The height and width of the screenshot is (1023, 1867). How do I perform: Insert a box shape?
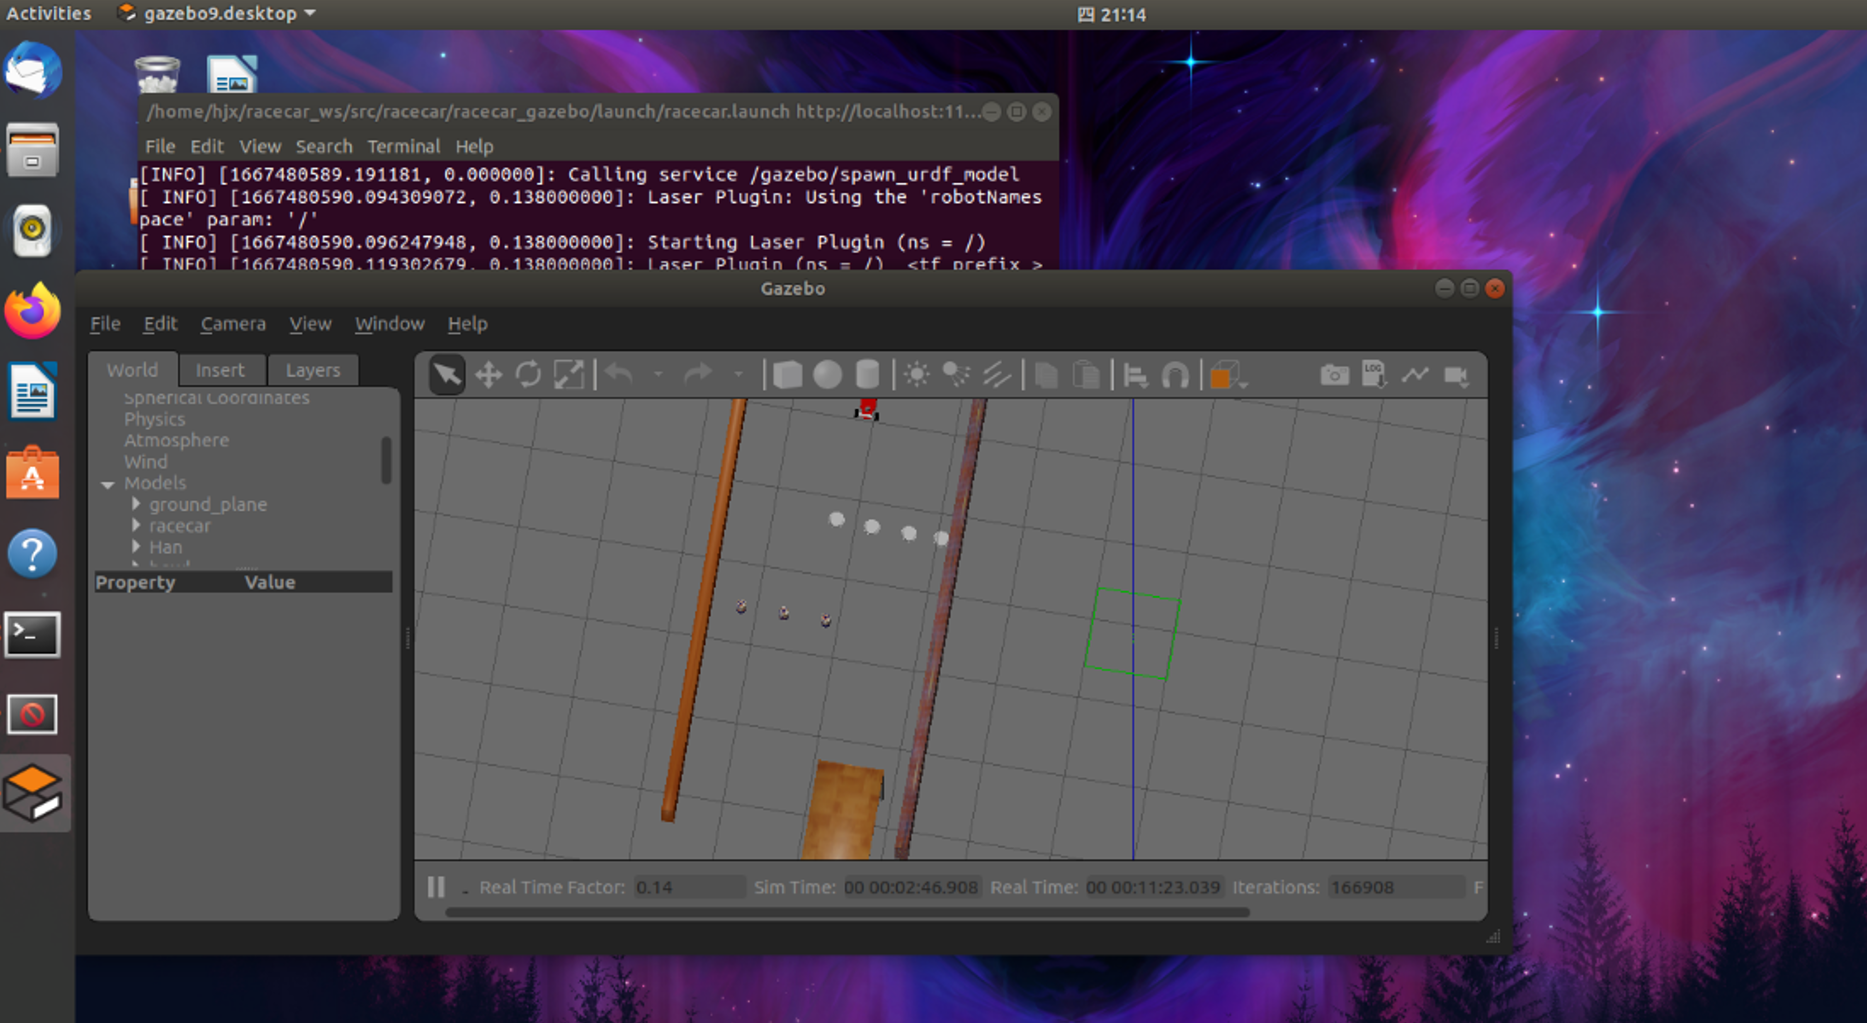click(787, 375)
